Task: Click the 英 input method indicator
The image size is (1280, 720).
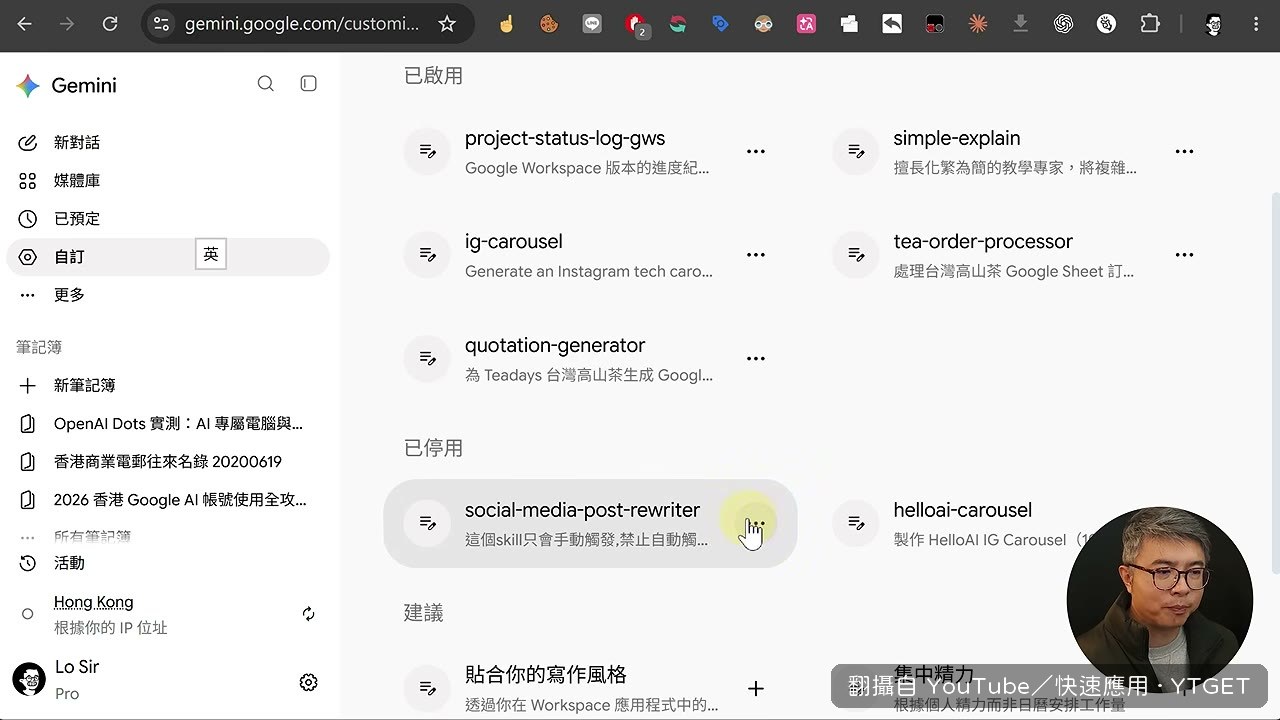Action: click(211, 255)
